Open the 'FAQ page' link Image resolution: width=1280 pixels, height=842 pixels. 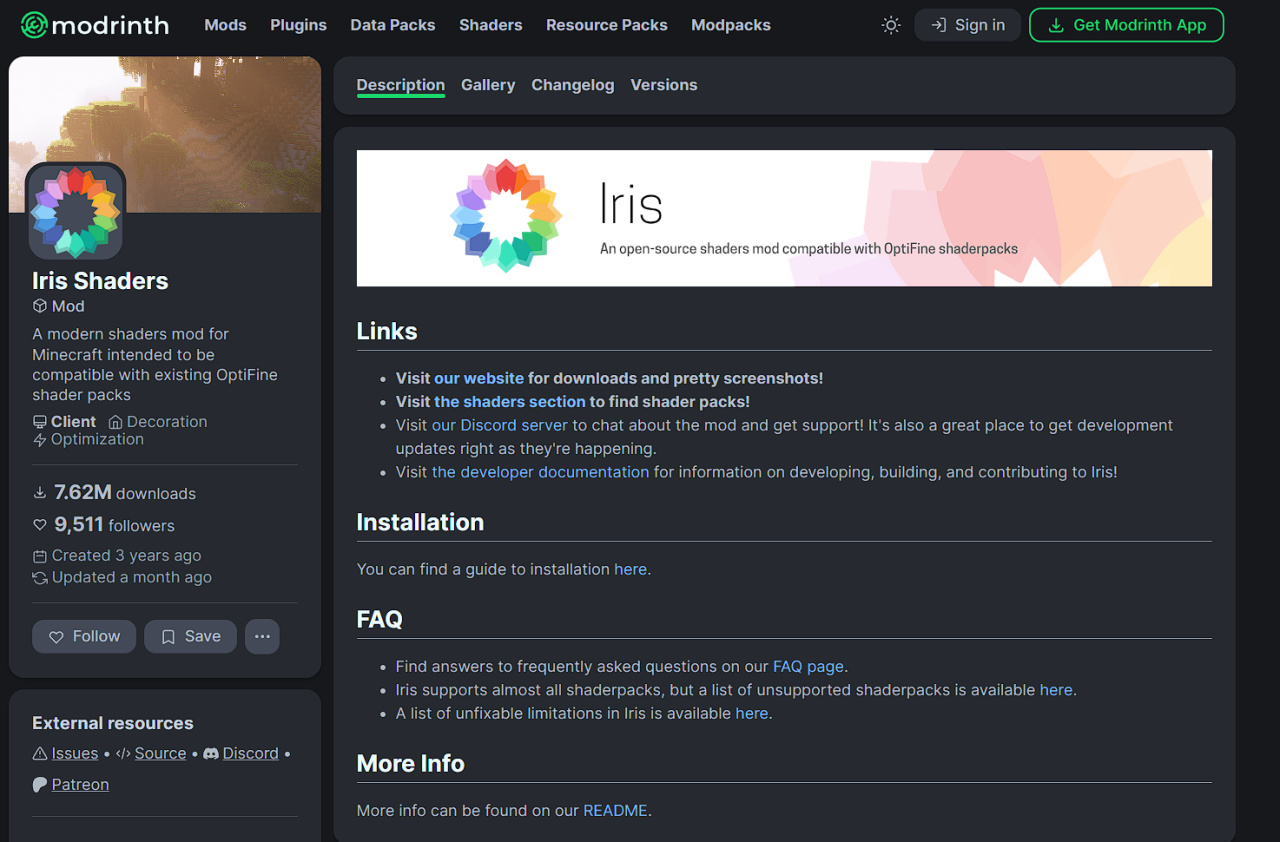[x=809, y=666]
